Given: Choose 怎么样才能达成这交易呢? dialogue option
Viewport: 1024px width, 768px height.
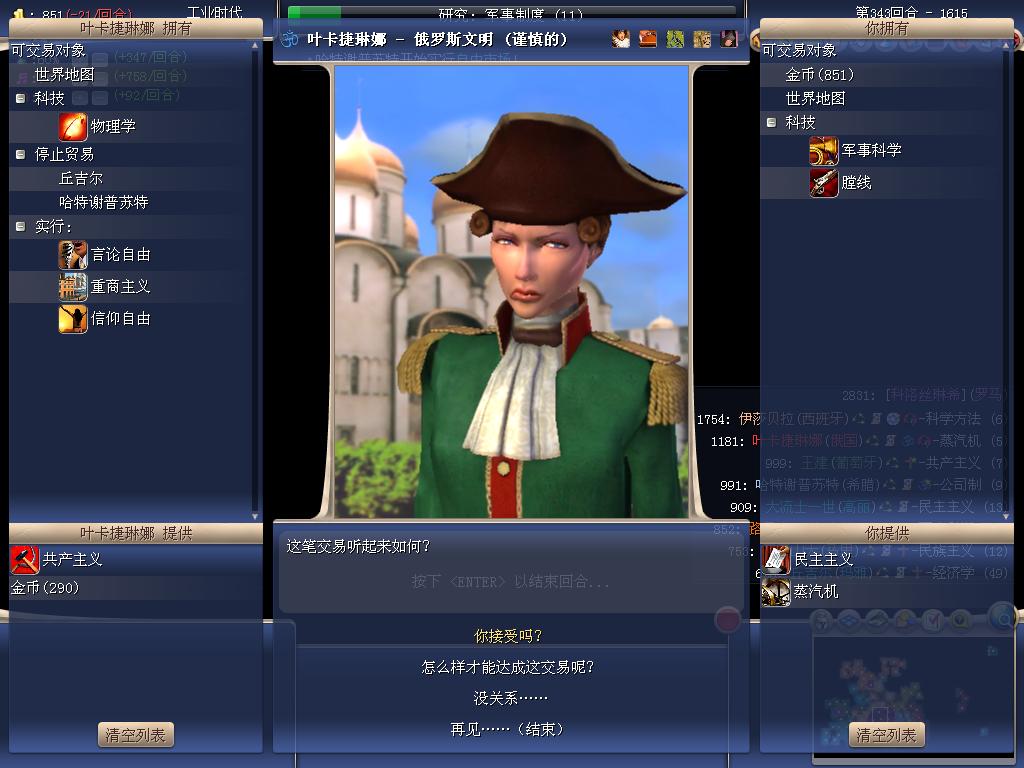Looking at the screenshot, I should (507, 667).
